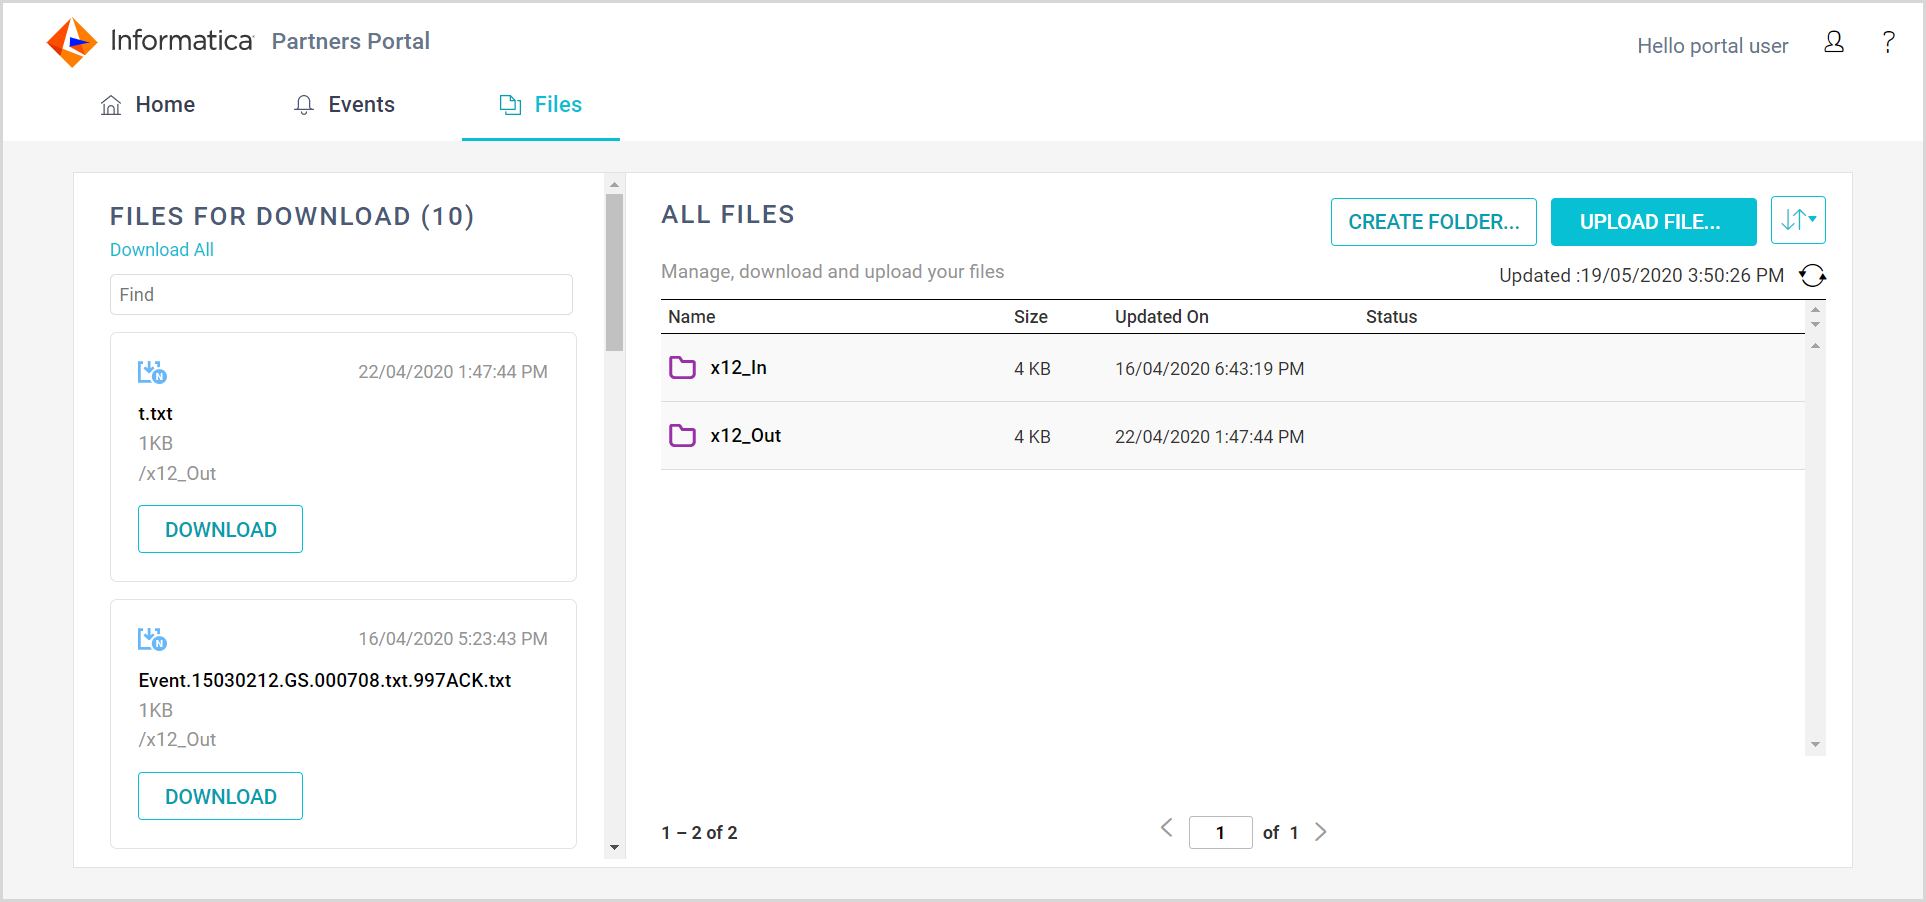The width and height of the screenshot is (1926, 902).
Task: Click the x12_In folder icon
Action: pyautogui.click(x=682, y=367)
